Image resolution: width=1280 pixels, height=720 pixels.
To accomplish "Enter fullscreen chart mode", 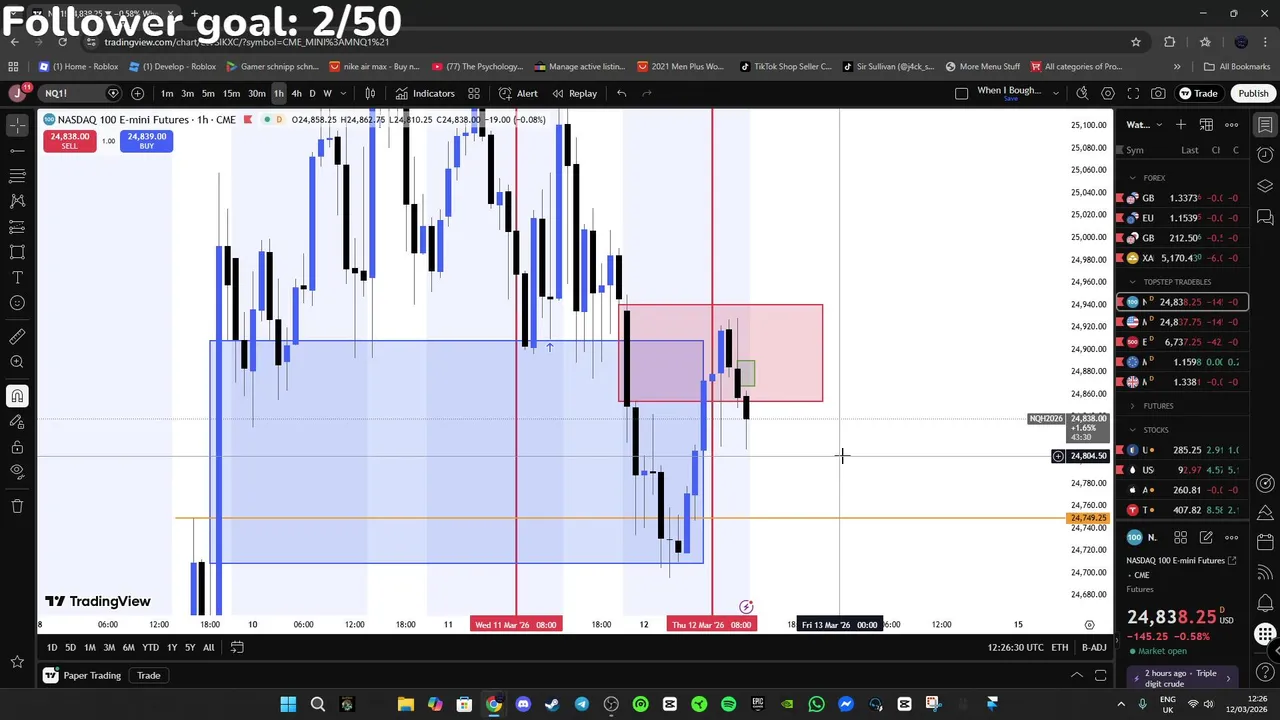I will point(1133,93).
